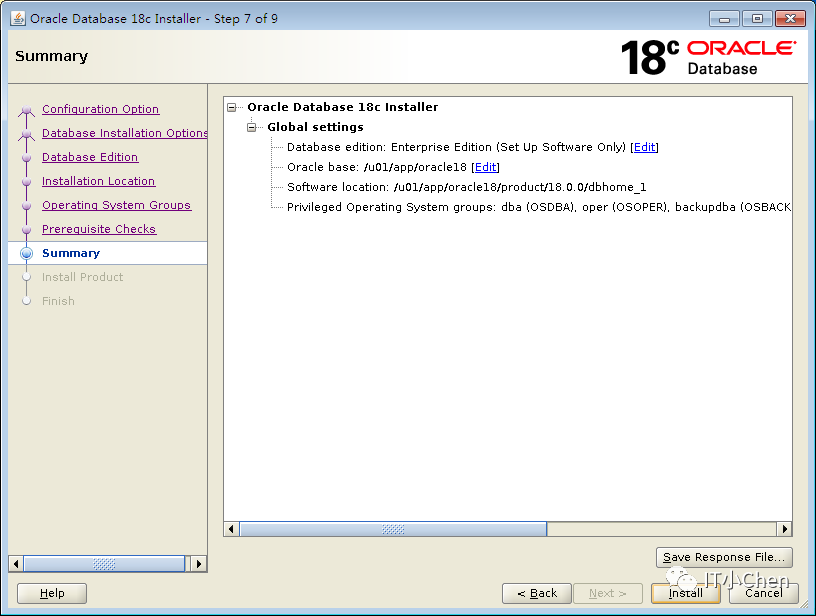
Task: Click the Summary step bullet icon
Action: point(27,253)
